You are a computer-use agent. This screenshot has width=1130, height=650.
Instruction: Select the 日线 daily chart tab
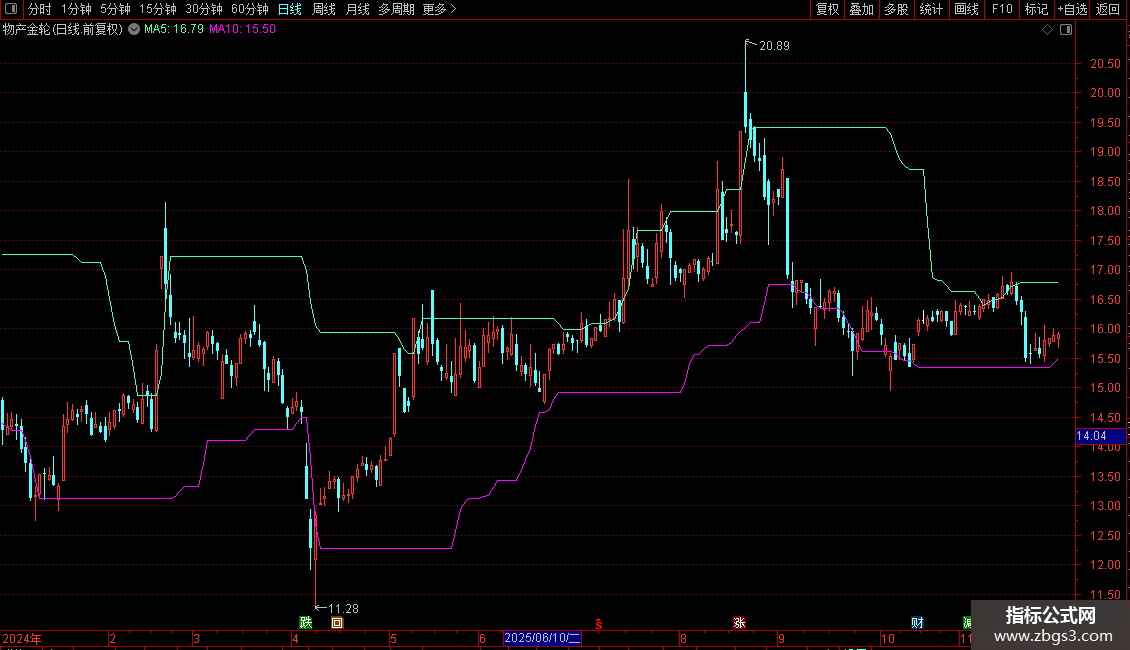point(290,9)
